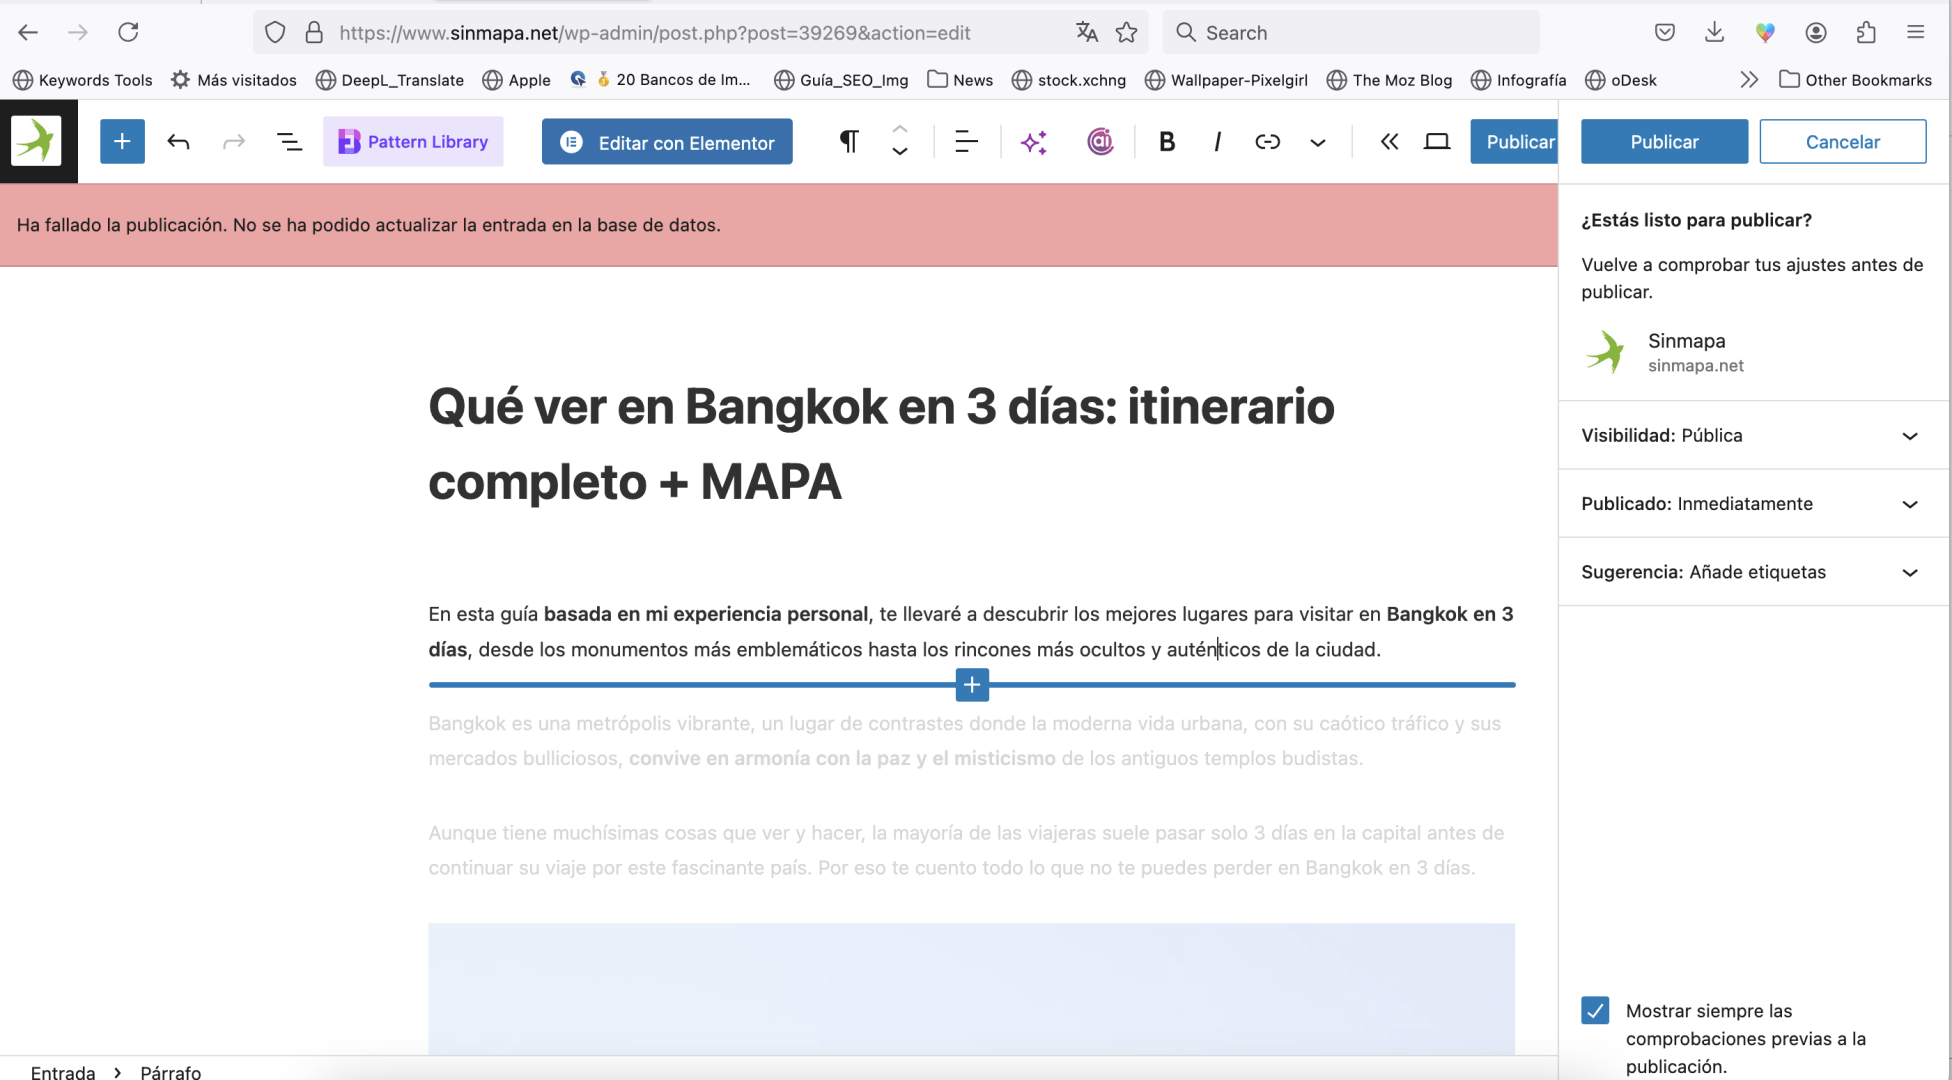Click the first paragraph starting En esta guía
Screen dimensions: 1952x1080
click(971, 632)
